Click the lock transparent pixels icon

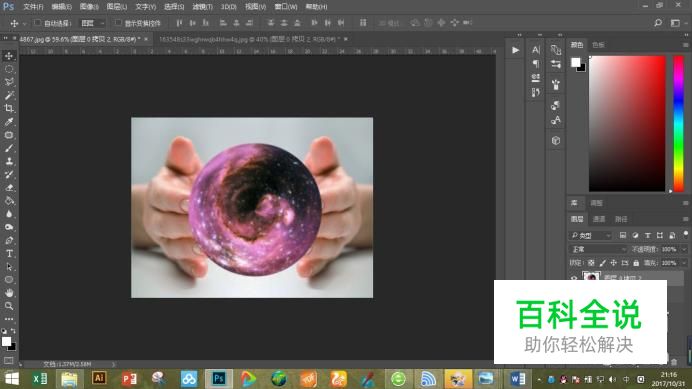[591, 263]
